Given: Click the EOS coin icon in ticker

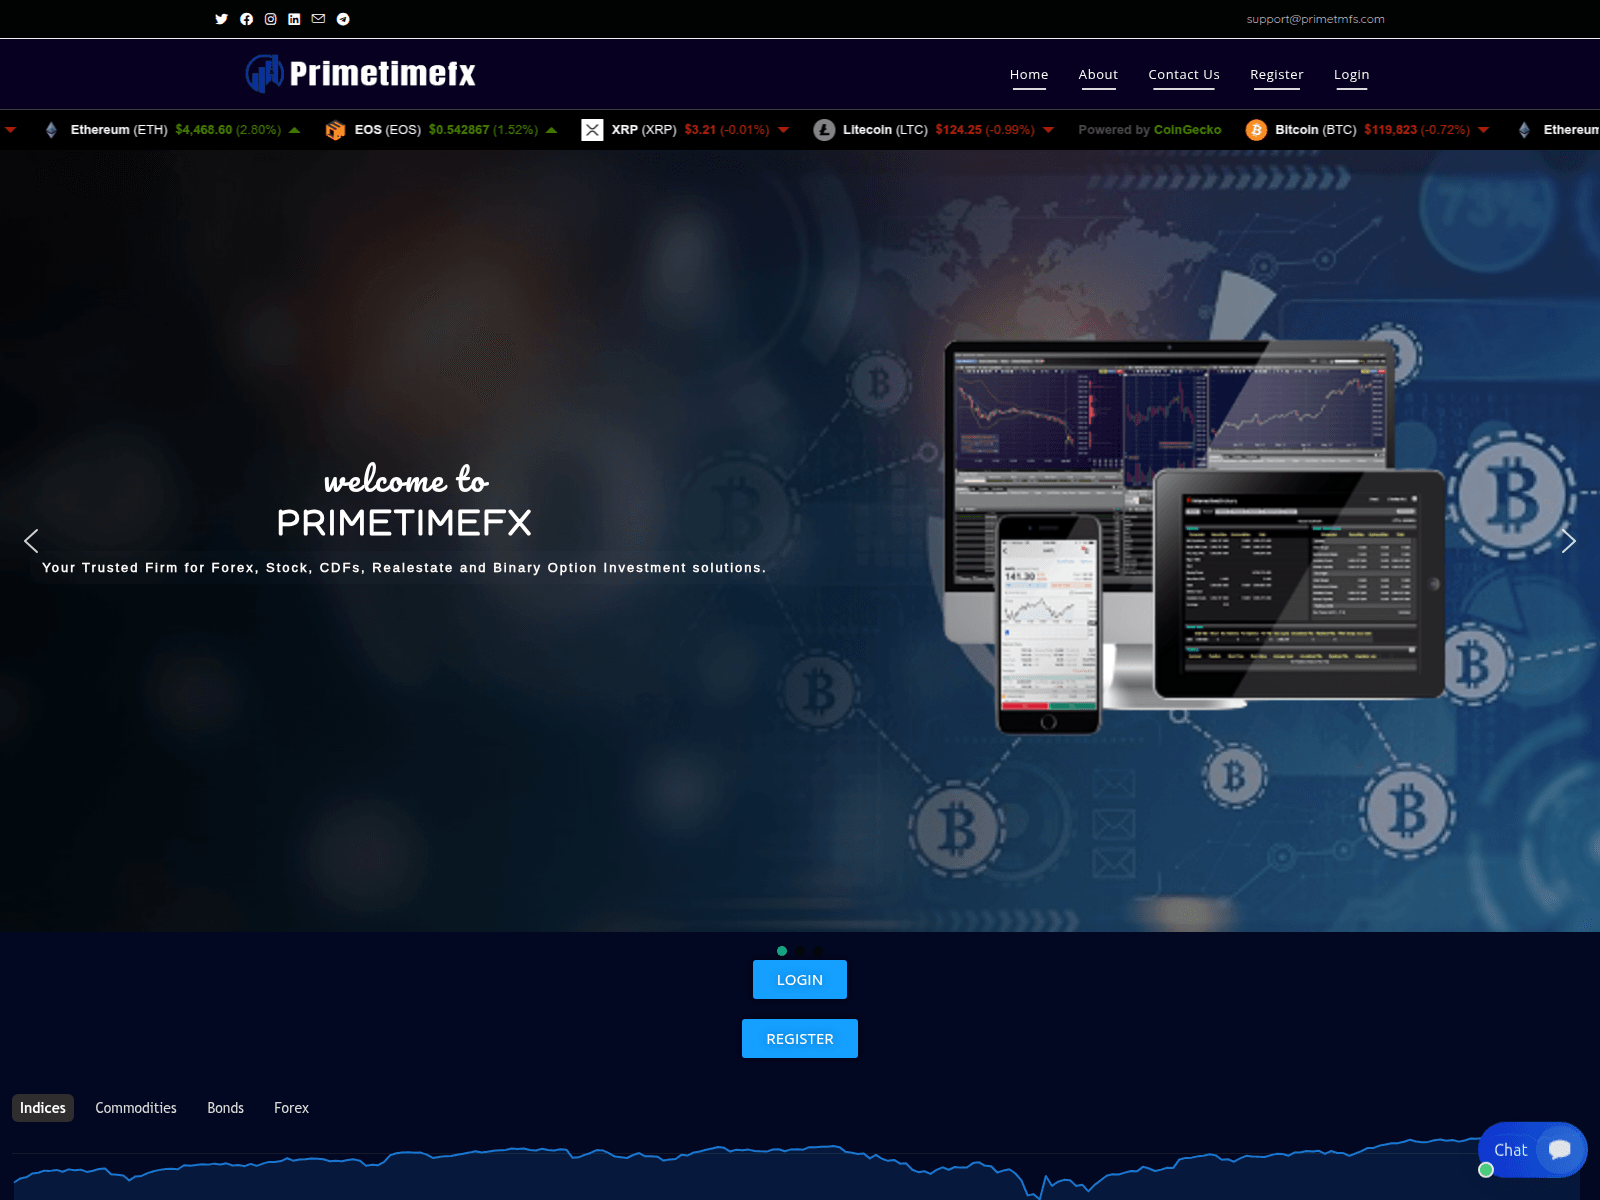Looking at the screenshot, I should 335,130.
